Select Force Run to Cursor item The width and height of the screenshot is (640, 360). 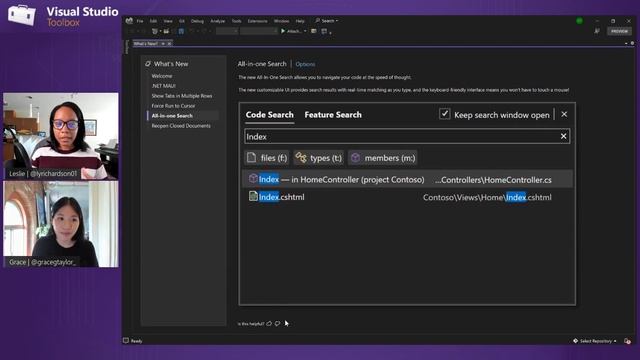173,106
